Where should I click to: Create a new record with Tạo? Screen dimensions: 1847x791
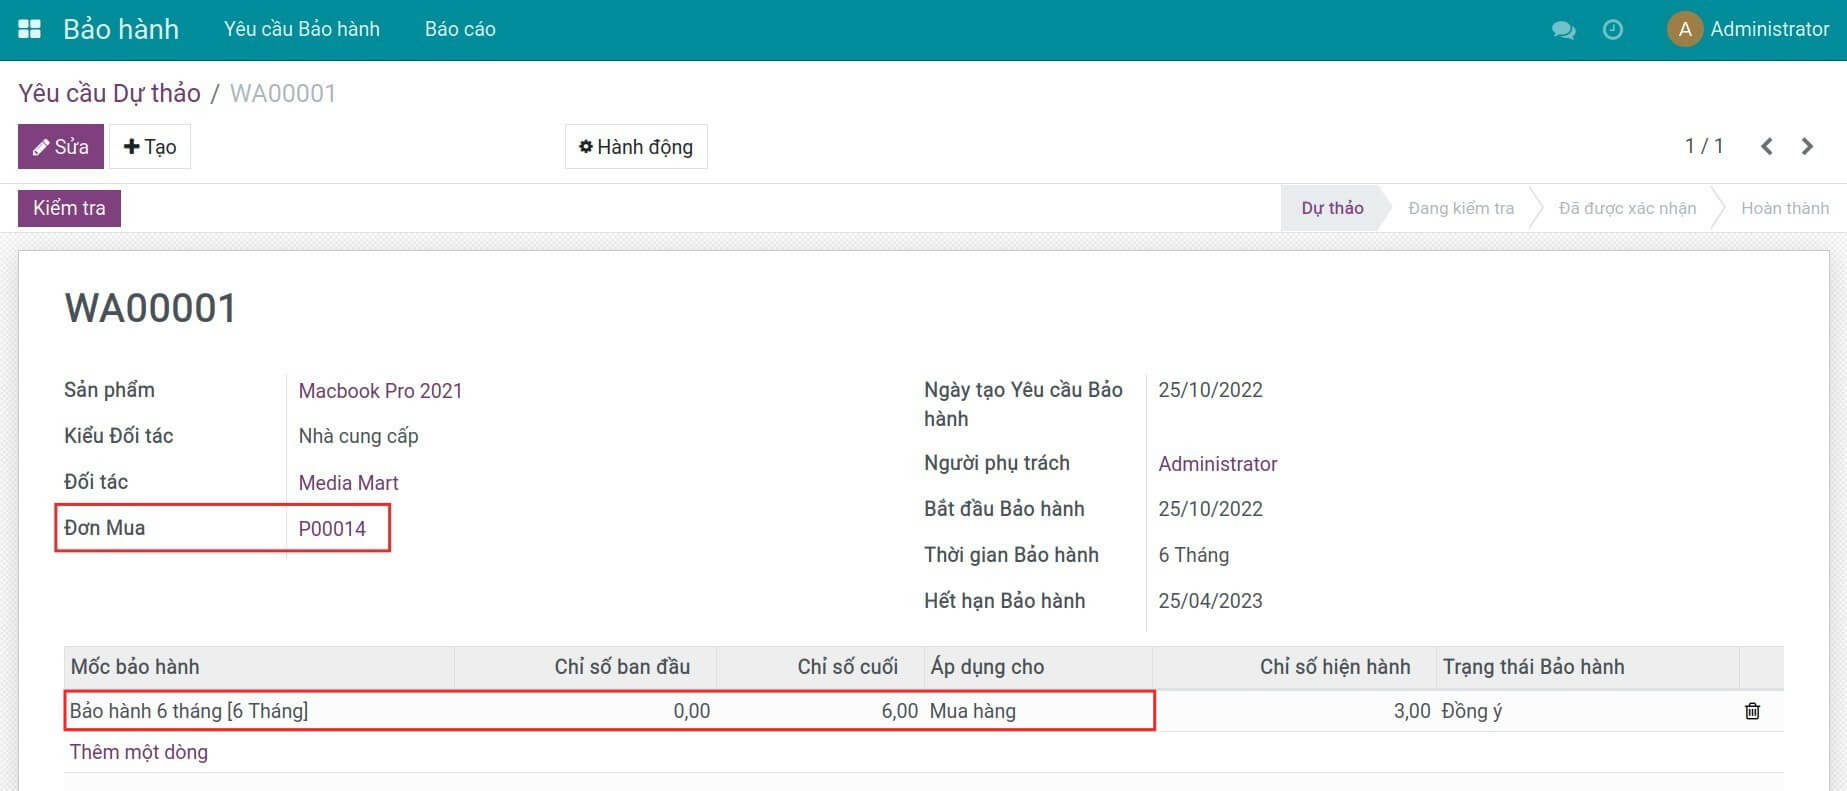coord(150,147)
